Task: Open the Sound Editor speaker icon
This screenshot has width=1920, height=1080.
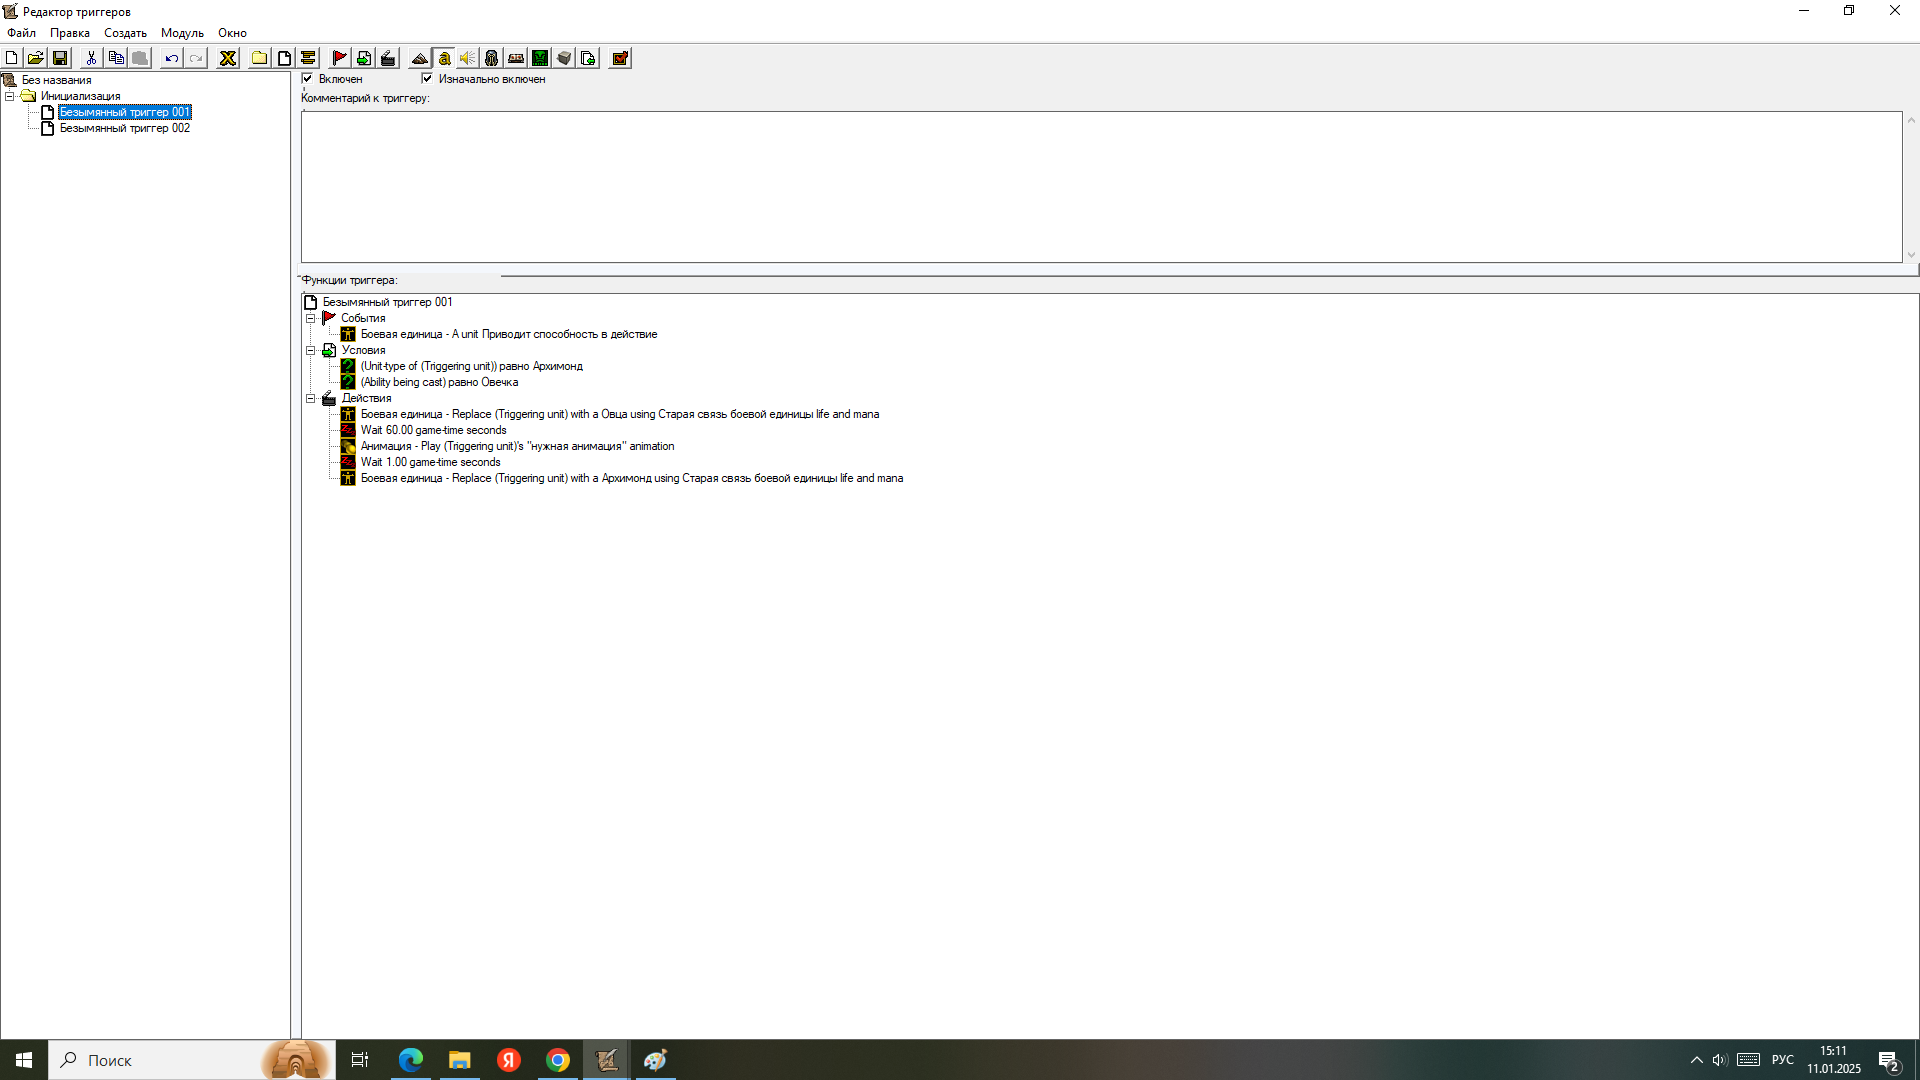Action: coord(468,58)
